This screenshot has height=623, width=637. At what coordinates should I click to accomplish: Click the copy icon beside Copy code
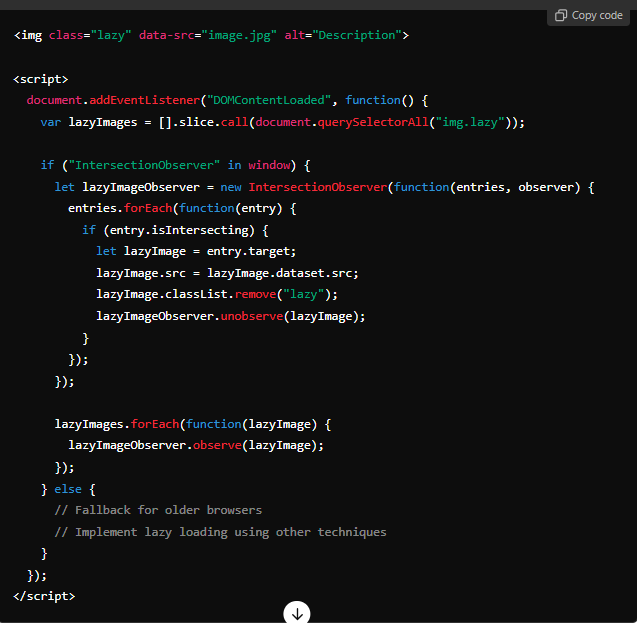point(561,15)
